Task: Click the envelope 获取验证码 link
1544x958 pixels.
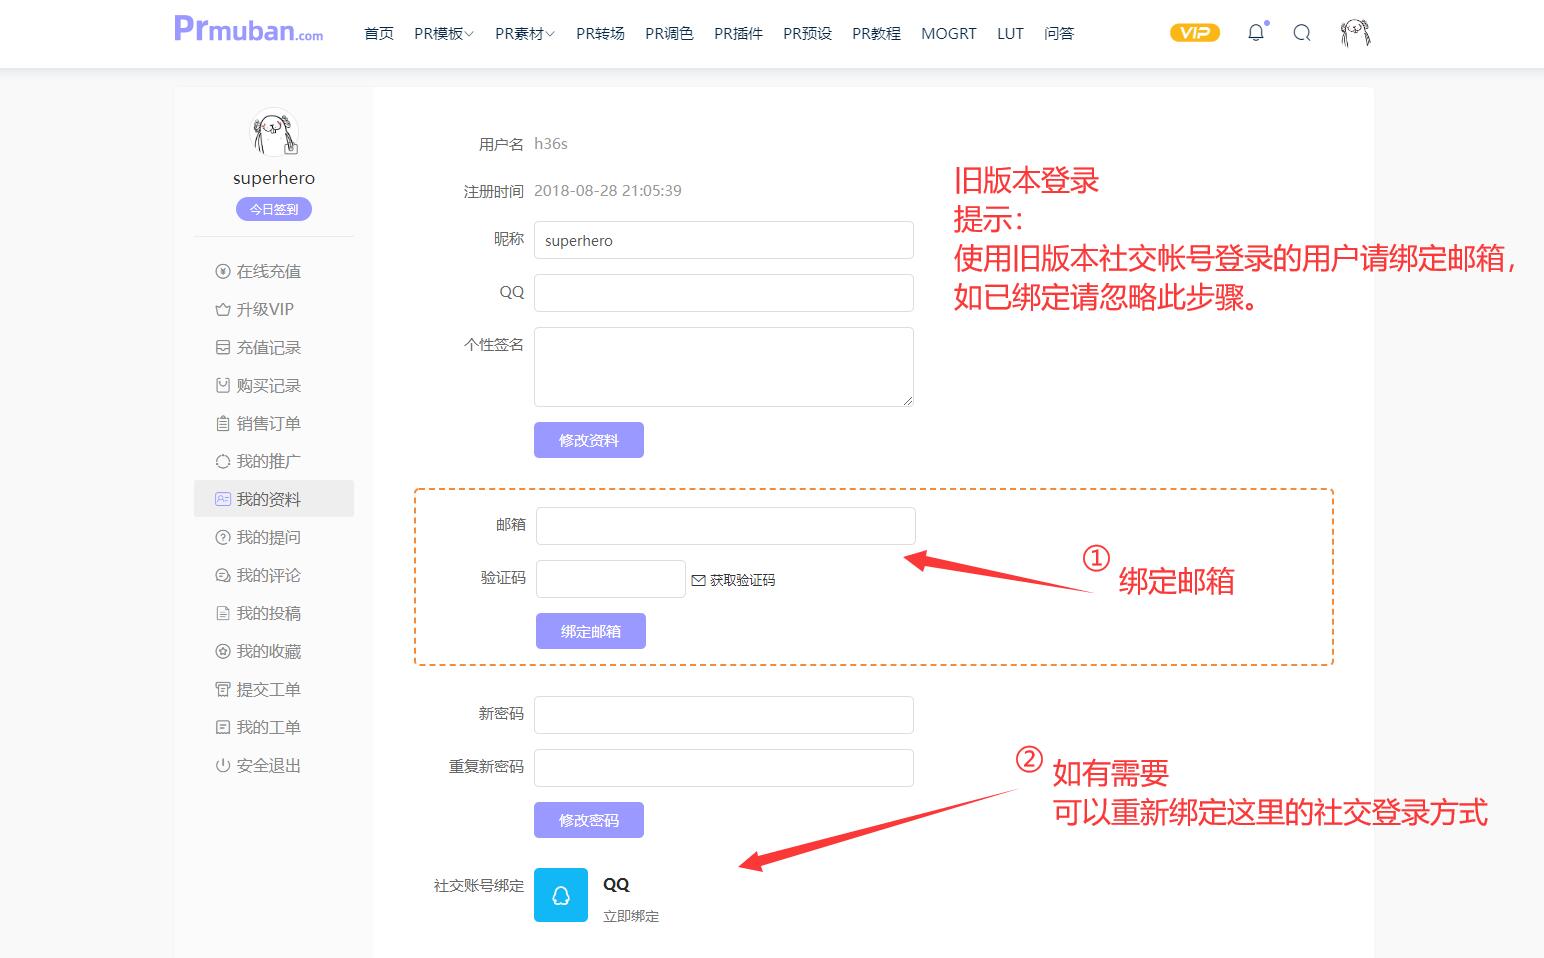Action: (733, 580)
